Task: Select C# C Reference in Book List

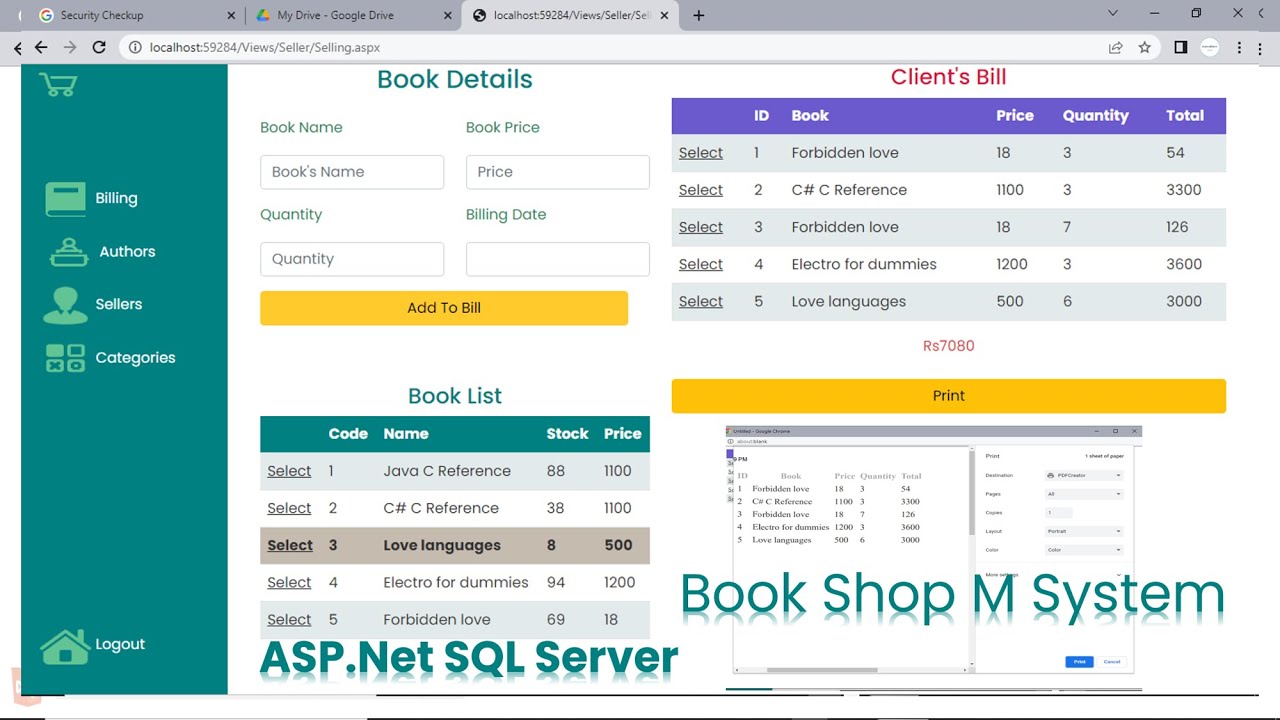Action: [x=289, y=508]
